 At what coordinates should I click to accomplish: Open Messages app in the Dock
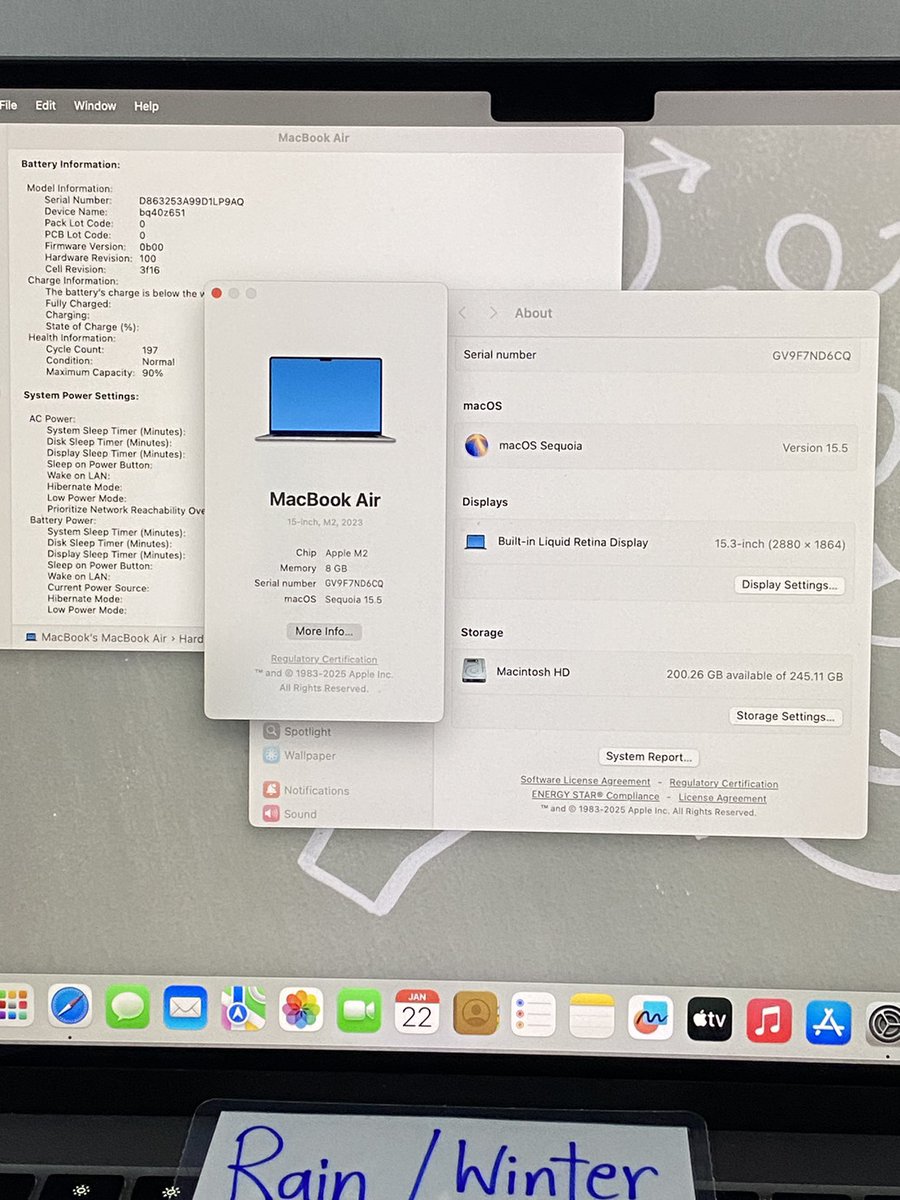pyautogui.click(x=128, y=1007)
